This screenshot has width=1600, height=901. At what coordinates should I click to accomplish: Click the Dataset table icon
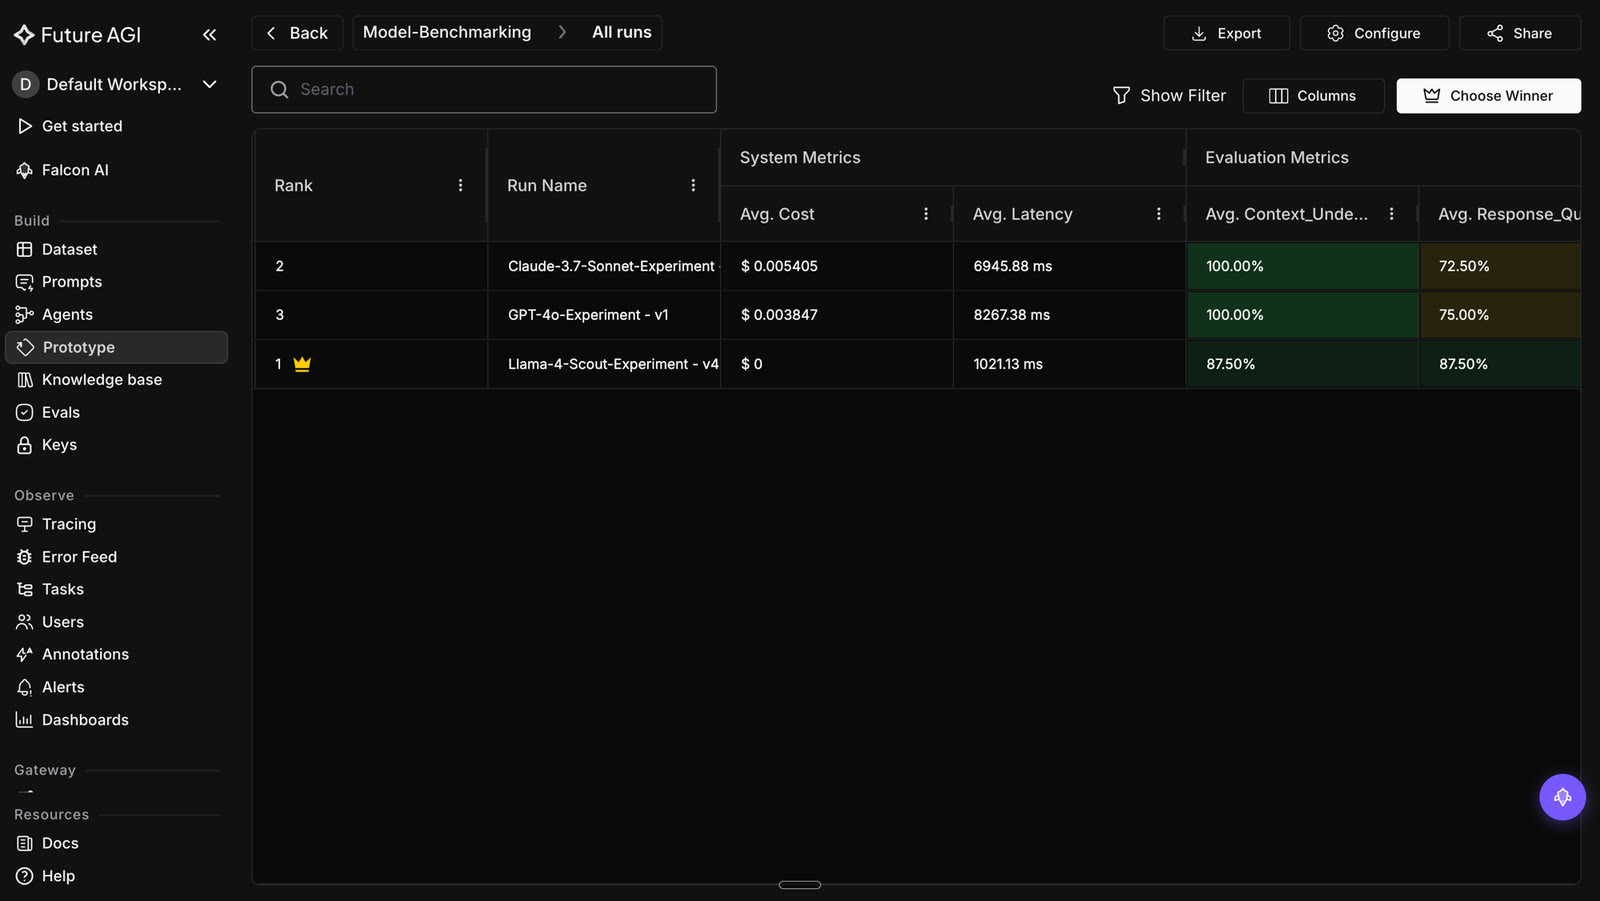pos(25,249)
